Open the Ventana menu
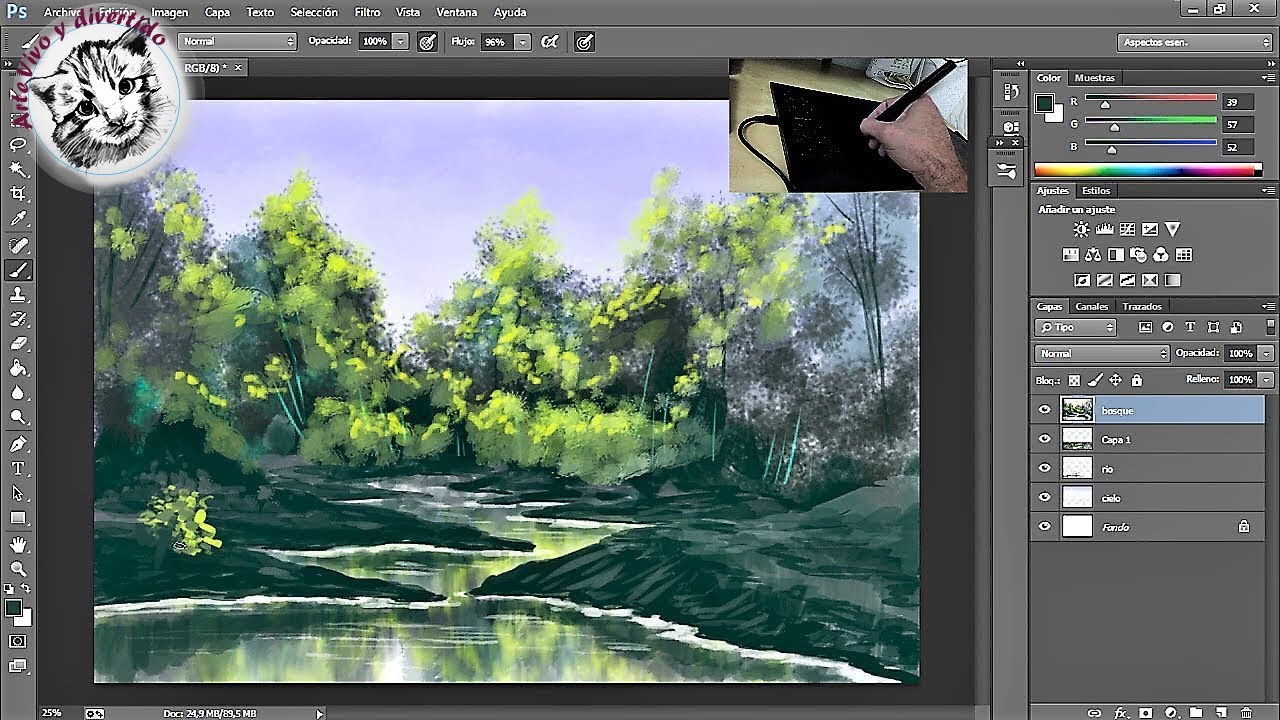Image resolution: width=1280 pixels, height=720 pixels. click(x=457, y=12)
